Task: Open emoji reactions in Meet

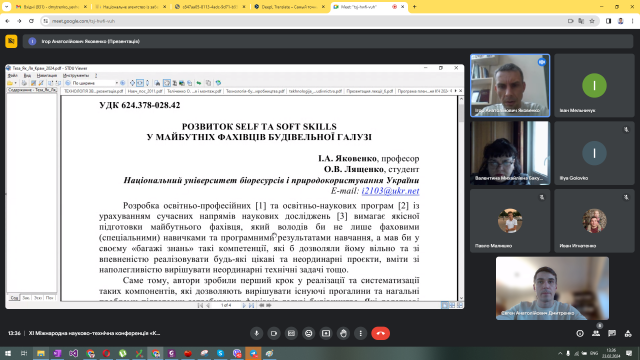Action: click(309, 333)
